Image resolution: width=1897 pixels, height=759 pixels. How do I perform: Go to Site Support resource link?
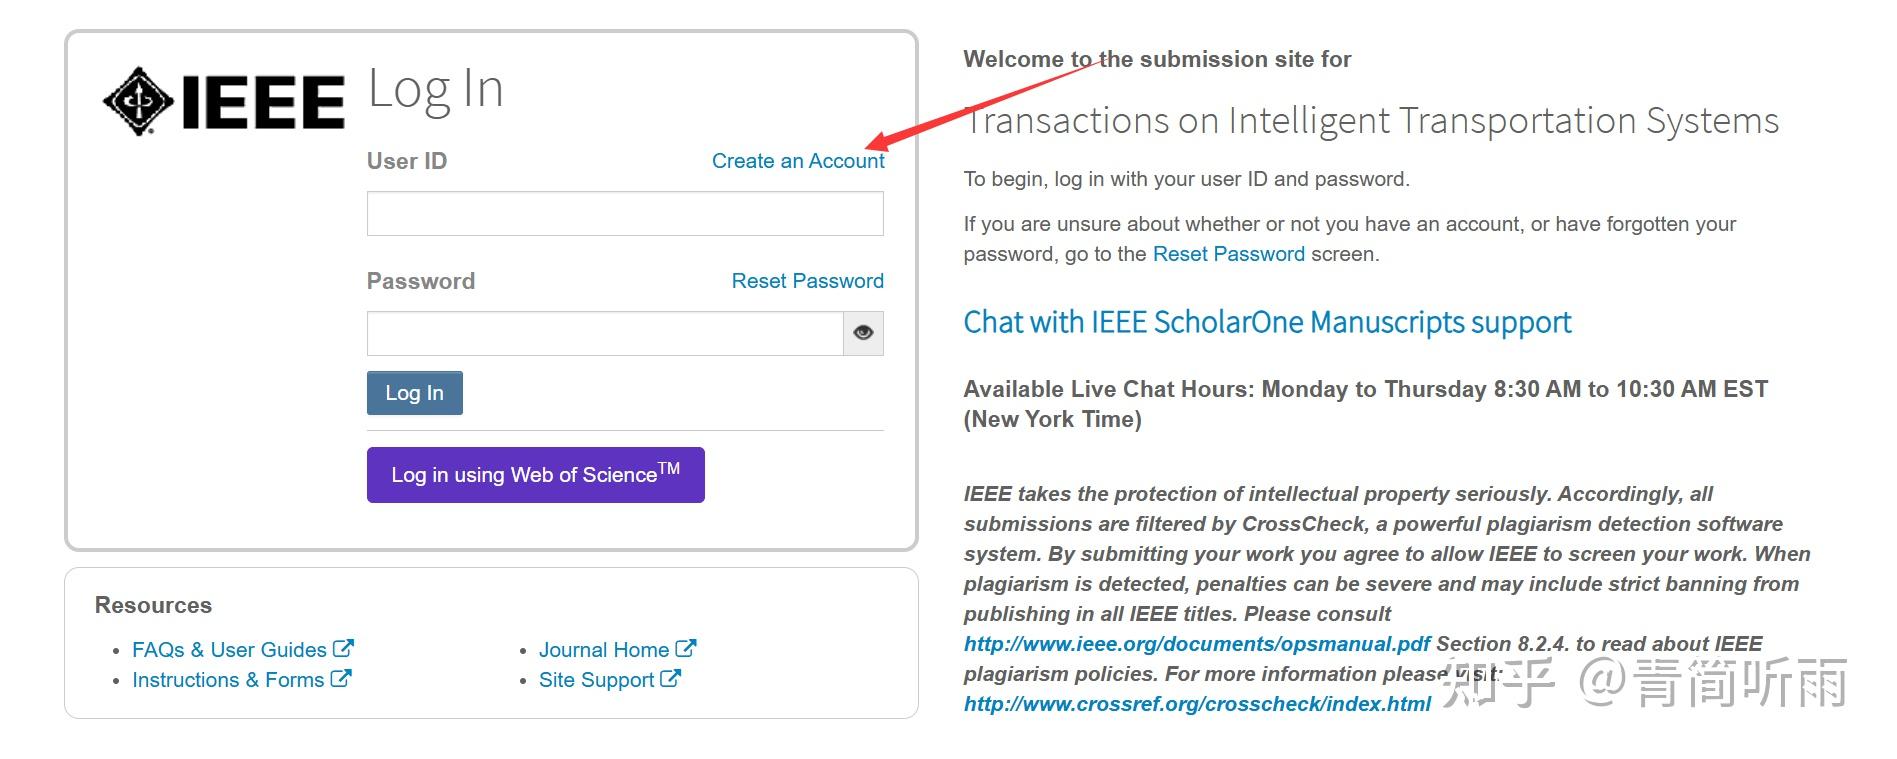(x=596, y=680)
